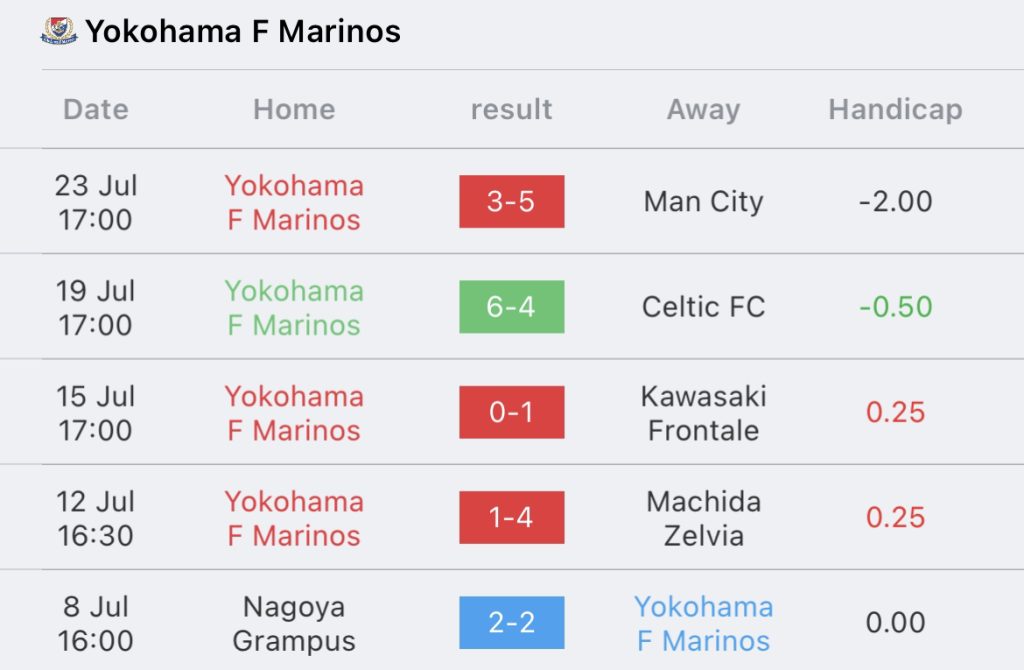Select Man City away team

pyautogui.click(x=703, y=202)
